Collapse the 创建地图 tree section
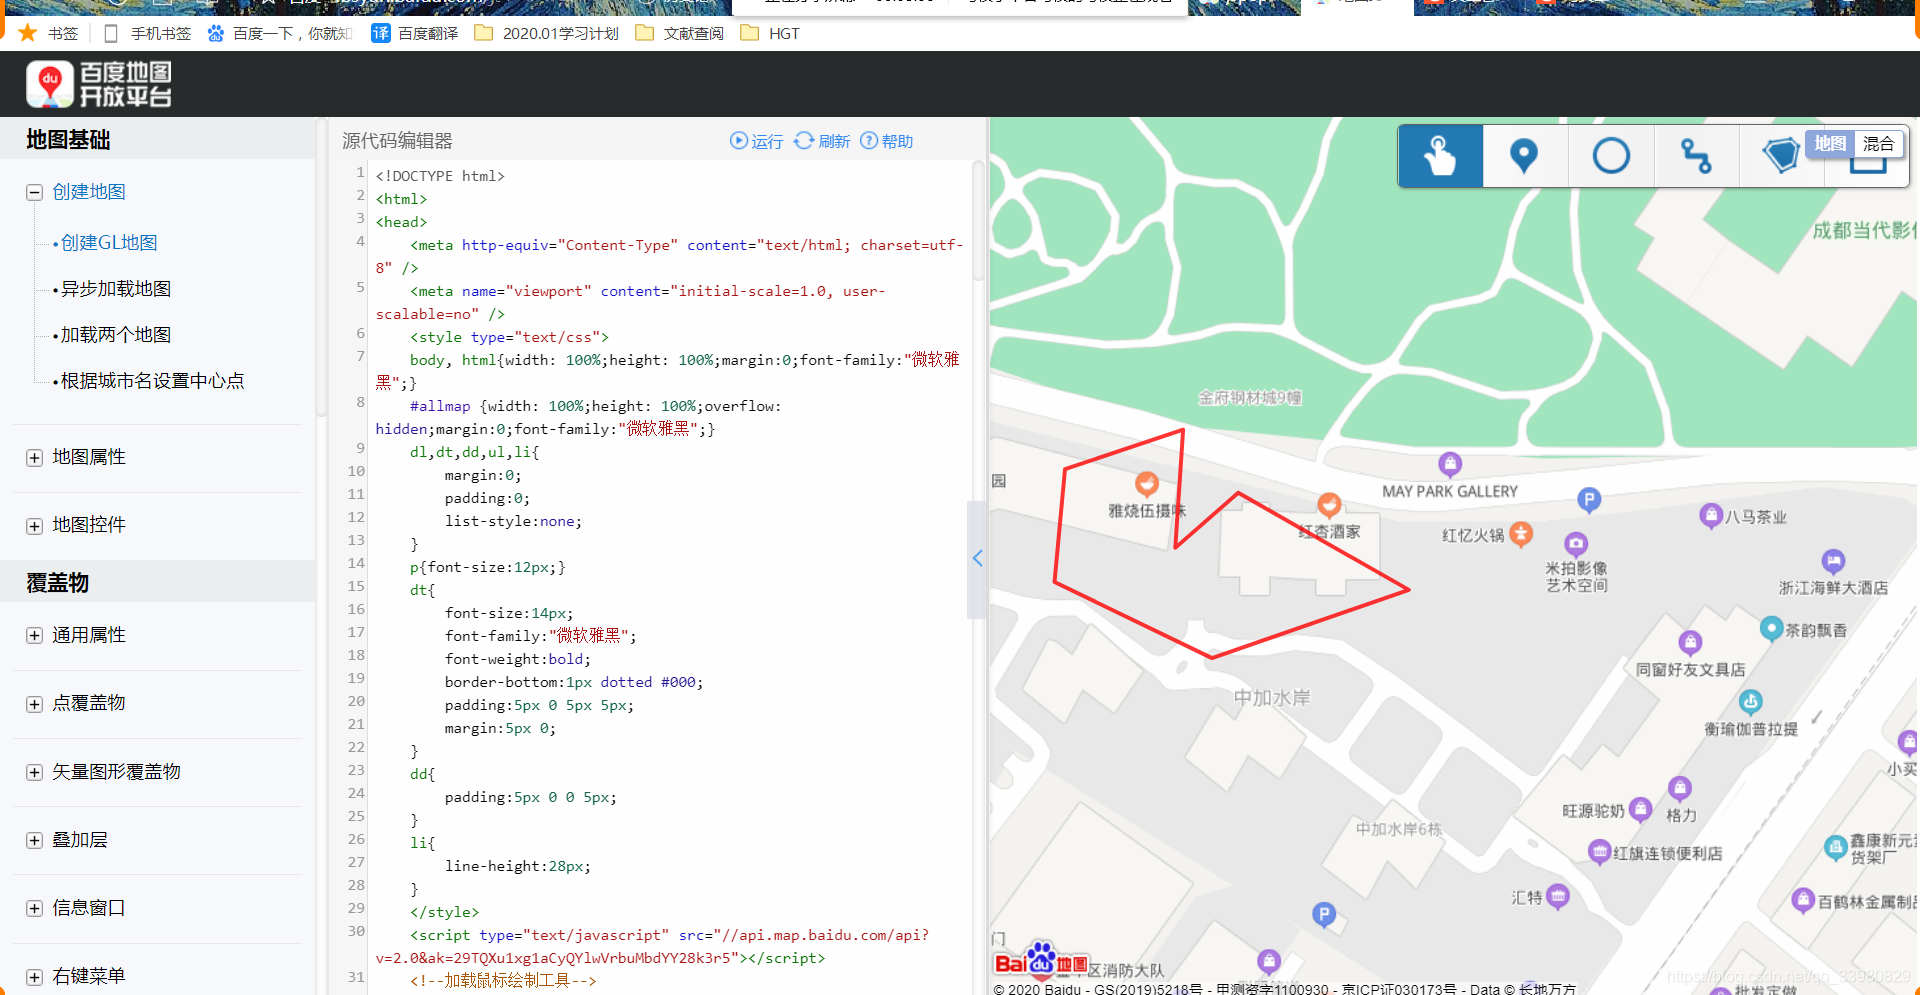The image size is (1920, 995). click(34, 192)
